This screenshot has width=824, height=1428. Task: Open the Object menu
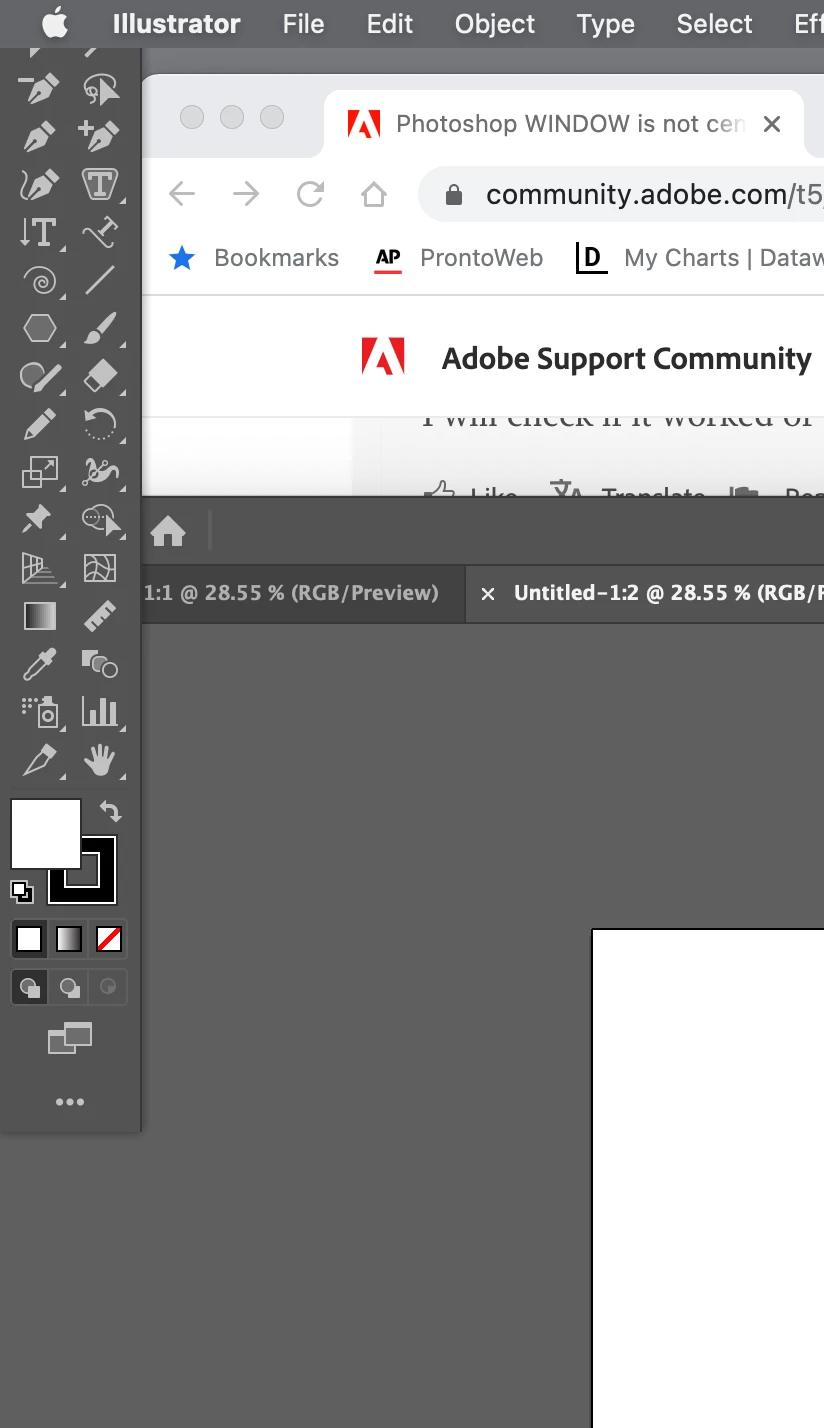pos(495,24)
